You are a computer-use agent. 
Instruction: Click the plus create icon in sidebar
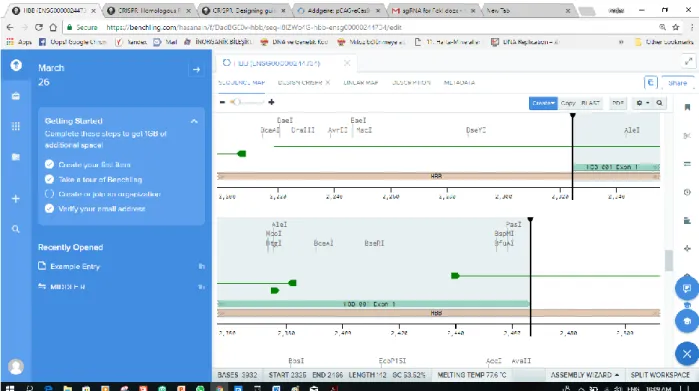point(16,199)
